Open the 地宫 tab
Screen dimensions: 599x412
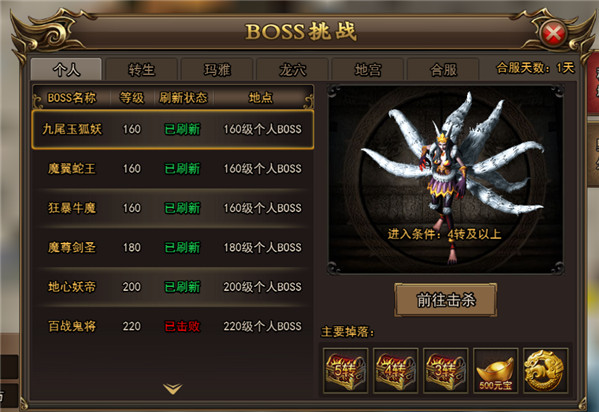pyautogui.click(x=368, y=70)
